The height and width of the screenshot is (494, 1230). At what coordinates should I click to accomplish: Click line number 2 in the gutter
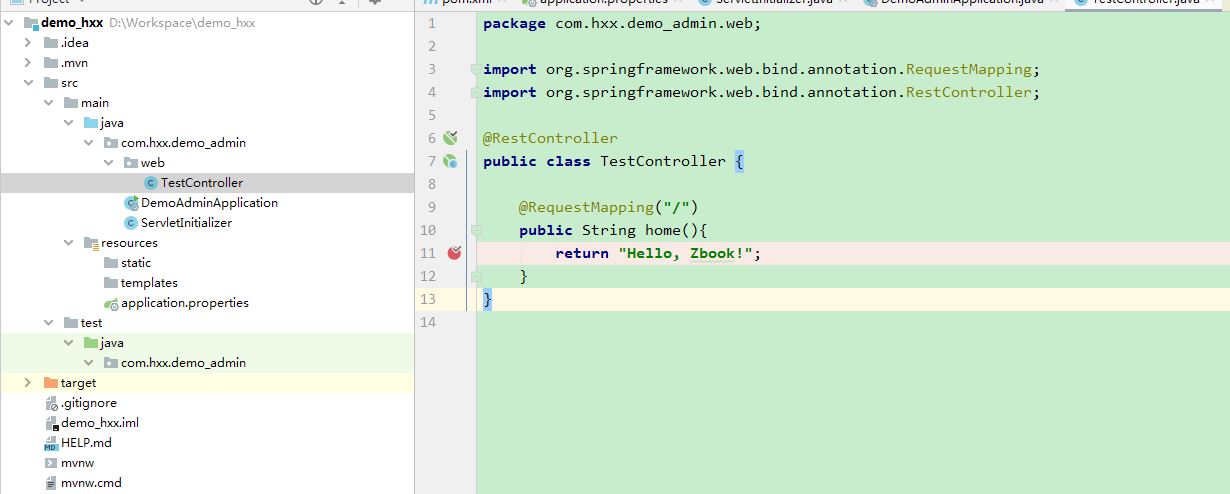tap(431, 46)
